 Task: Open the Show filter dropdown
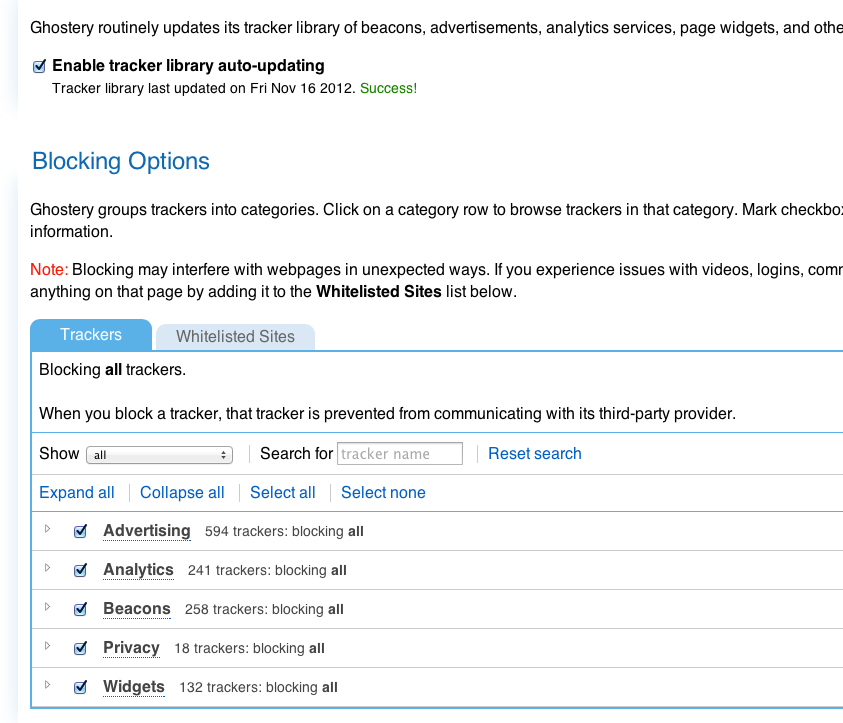click(159, 455)
